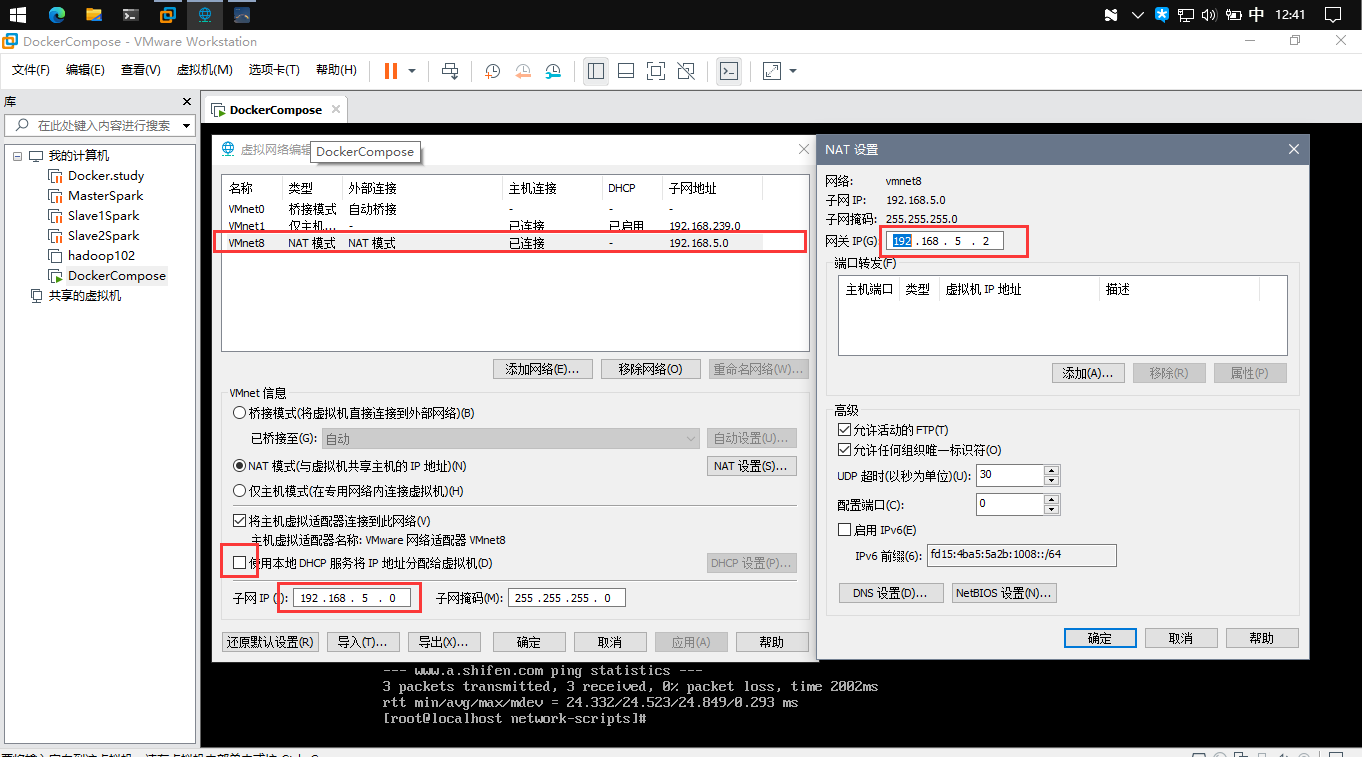
Task: Open File Explorer from the taskbar
Action: 93,15
